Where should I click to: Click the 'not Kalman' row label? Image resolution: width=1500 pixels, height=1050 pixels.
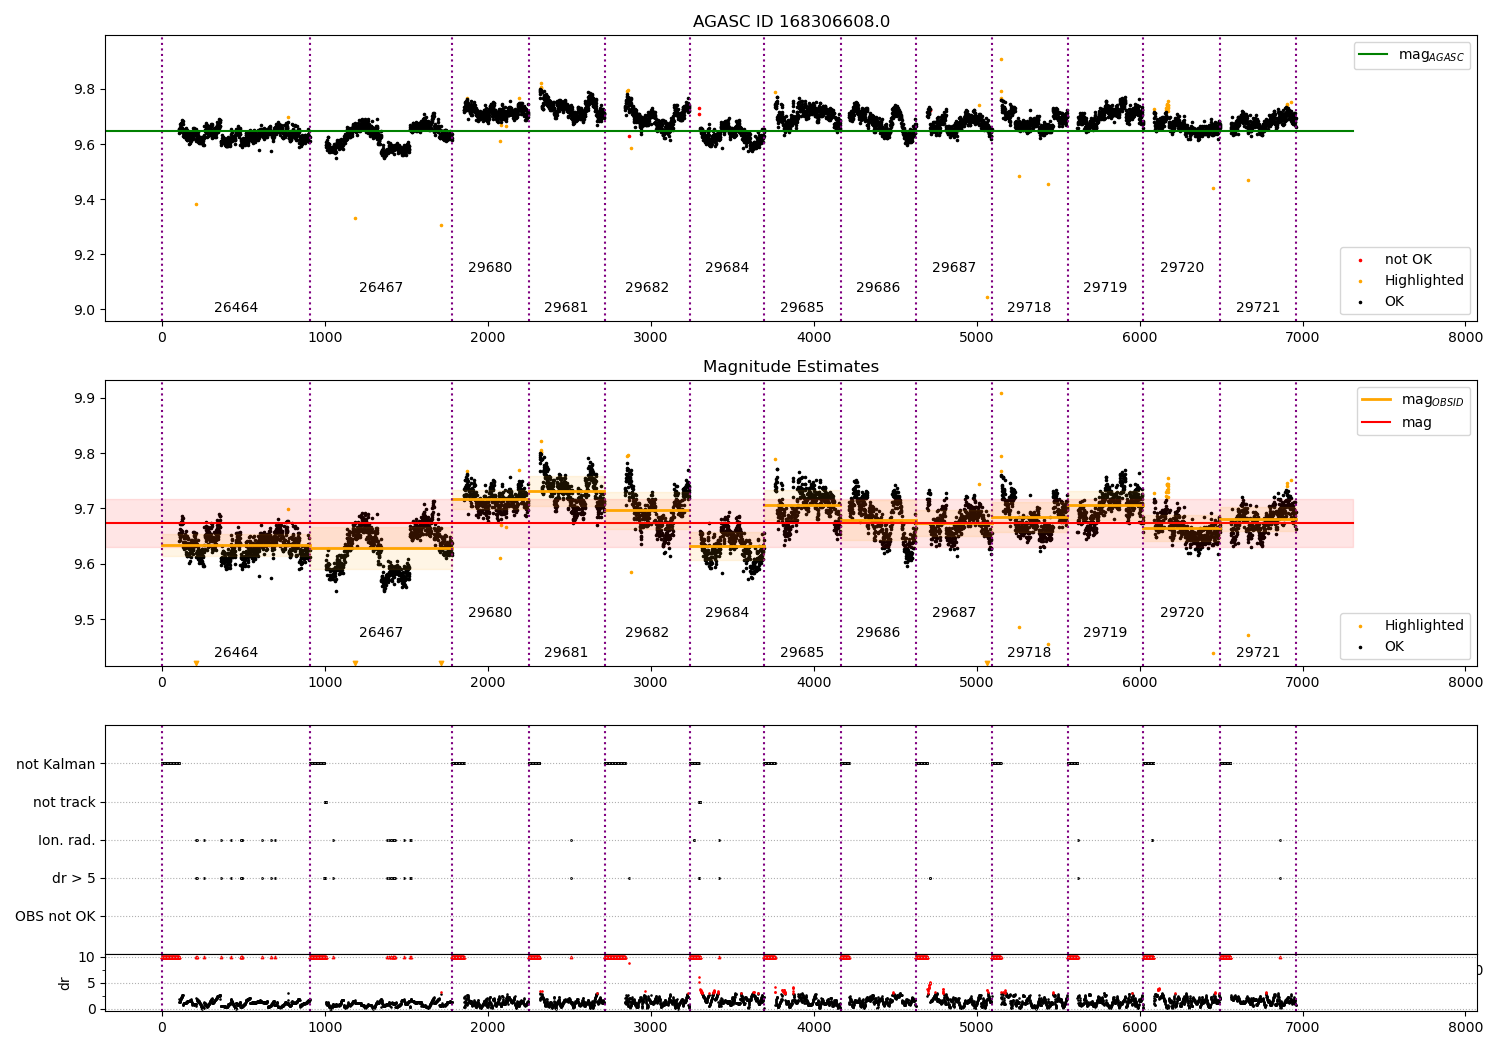(56, 764)
